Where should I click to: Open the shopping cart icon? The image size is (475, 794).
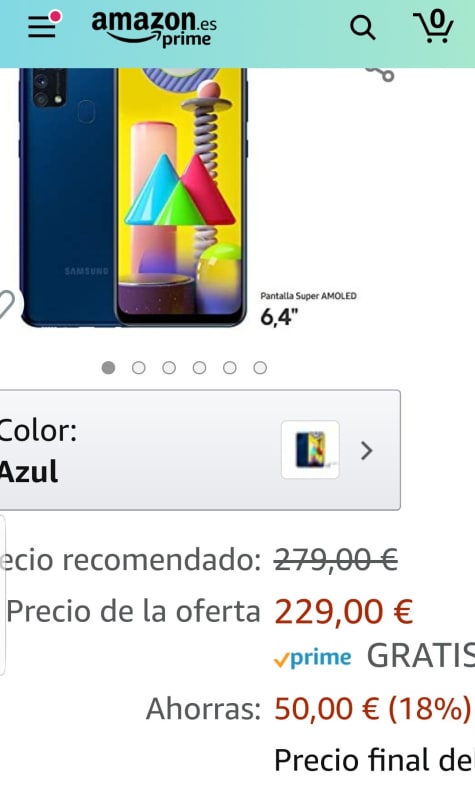(433, 26)
